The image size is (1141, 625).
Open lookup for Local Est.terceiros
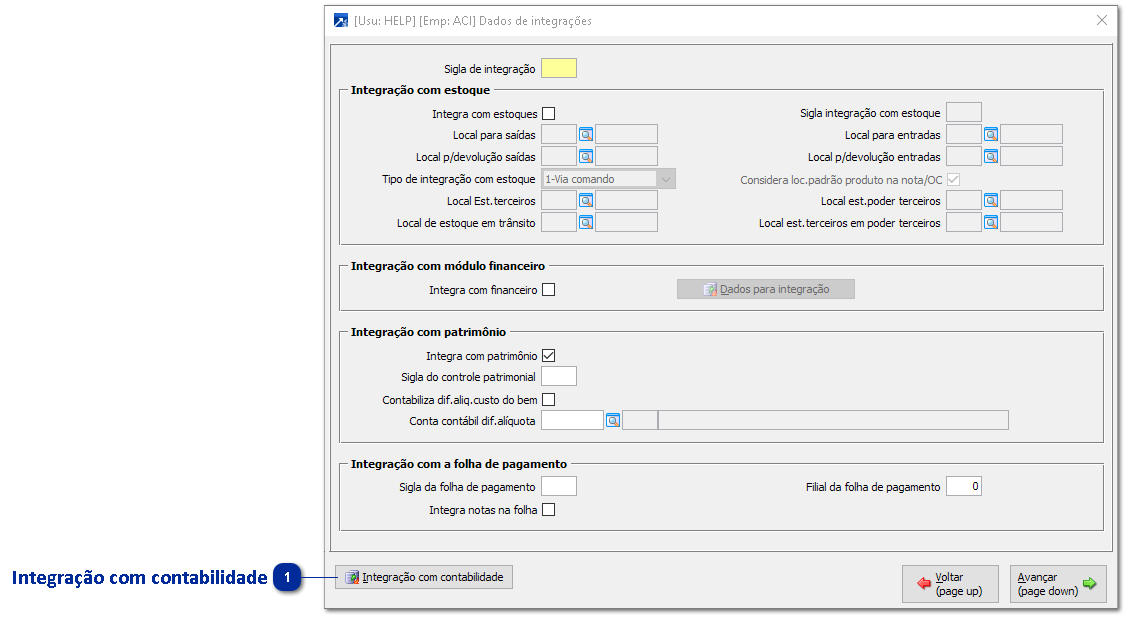586,201
